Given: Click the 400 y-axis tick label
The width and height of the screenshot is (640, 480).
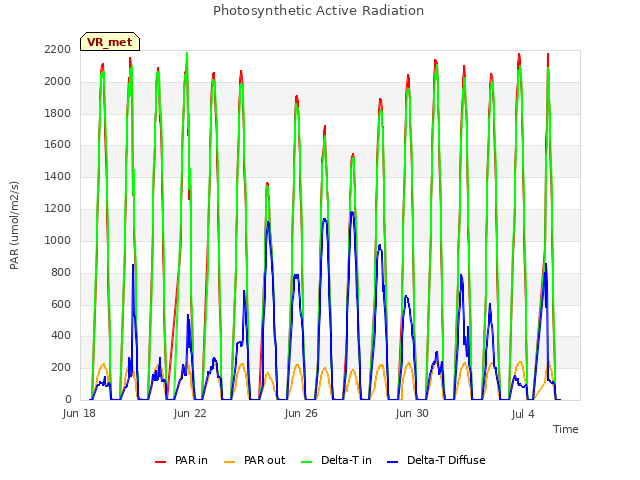Looking at the screenshot, I should (x=61, y=336).
